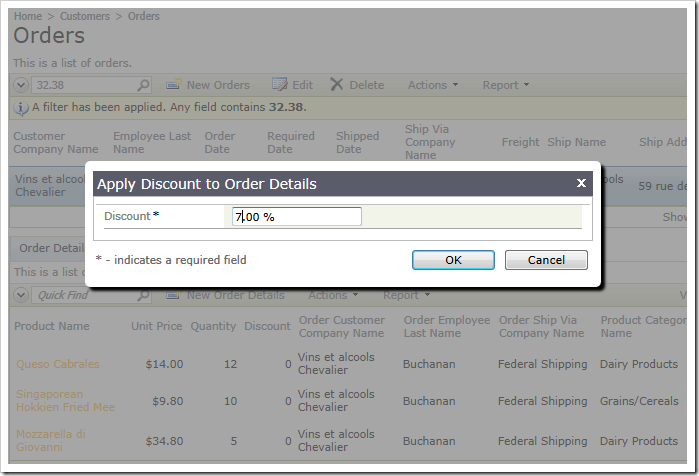This screenshot has width=699, height=476.
Task: Sort by Unit Price column header
Action: (156, 326)
